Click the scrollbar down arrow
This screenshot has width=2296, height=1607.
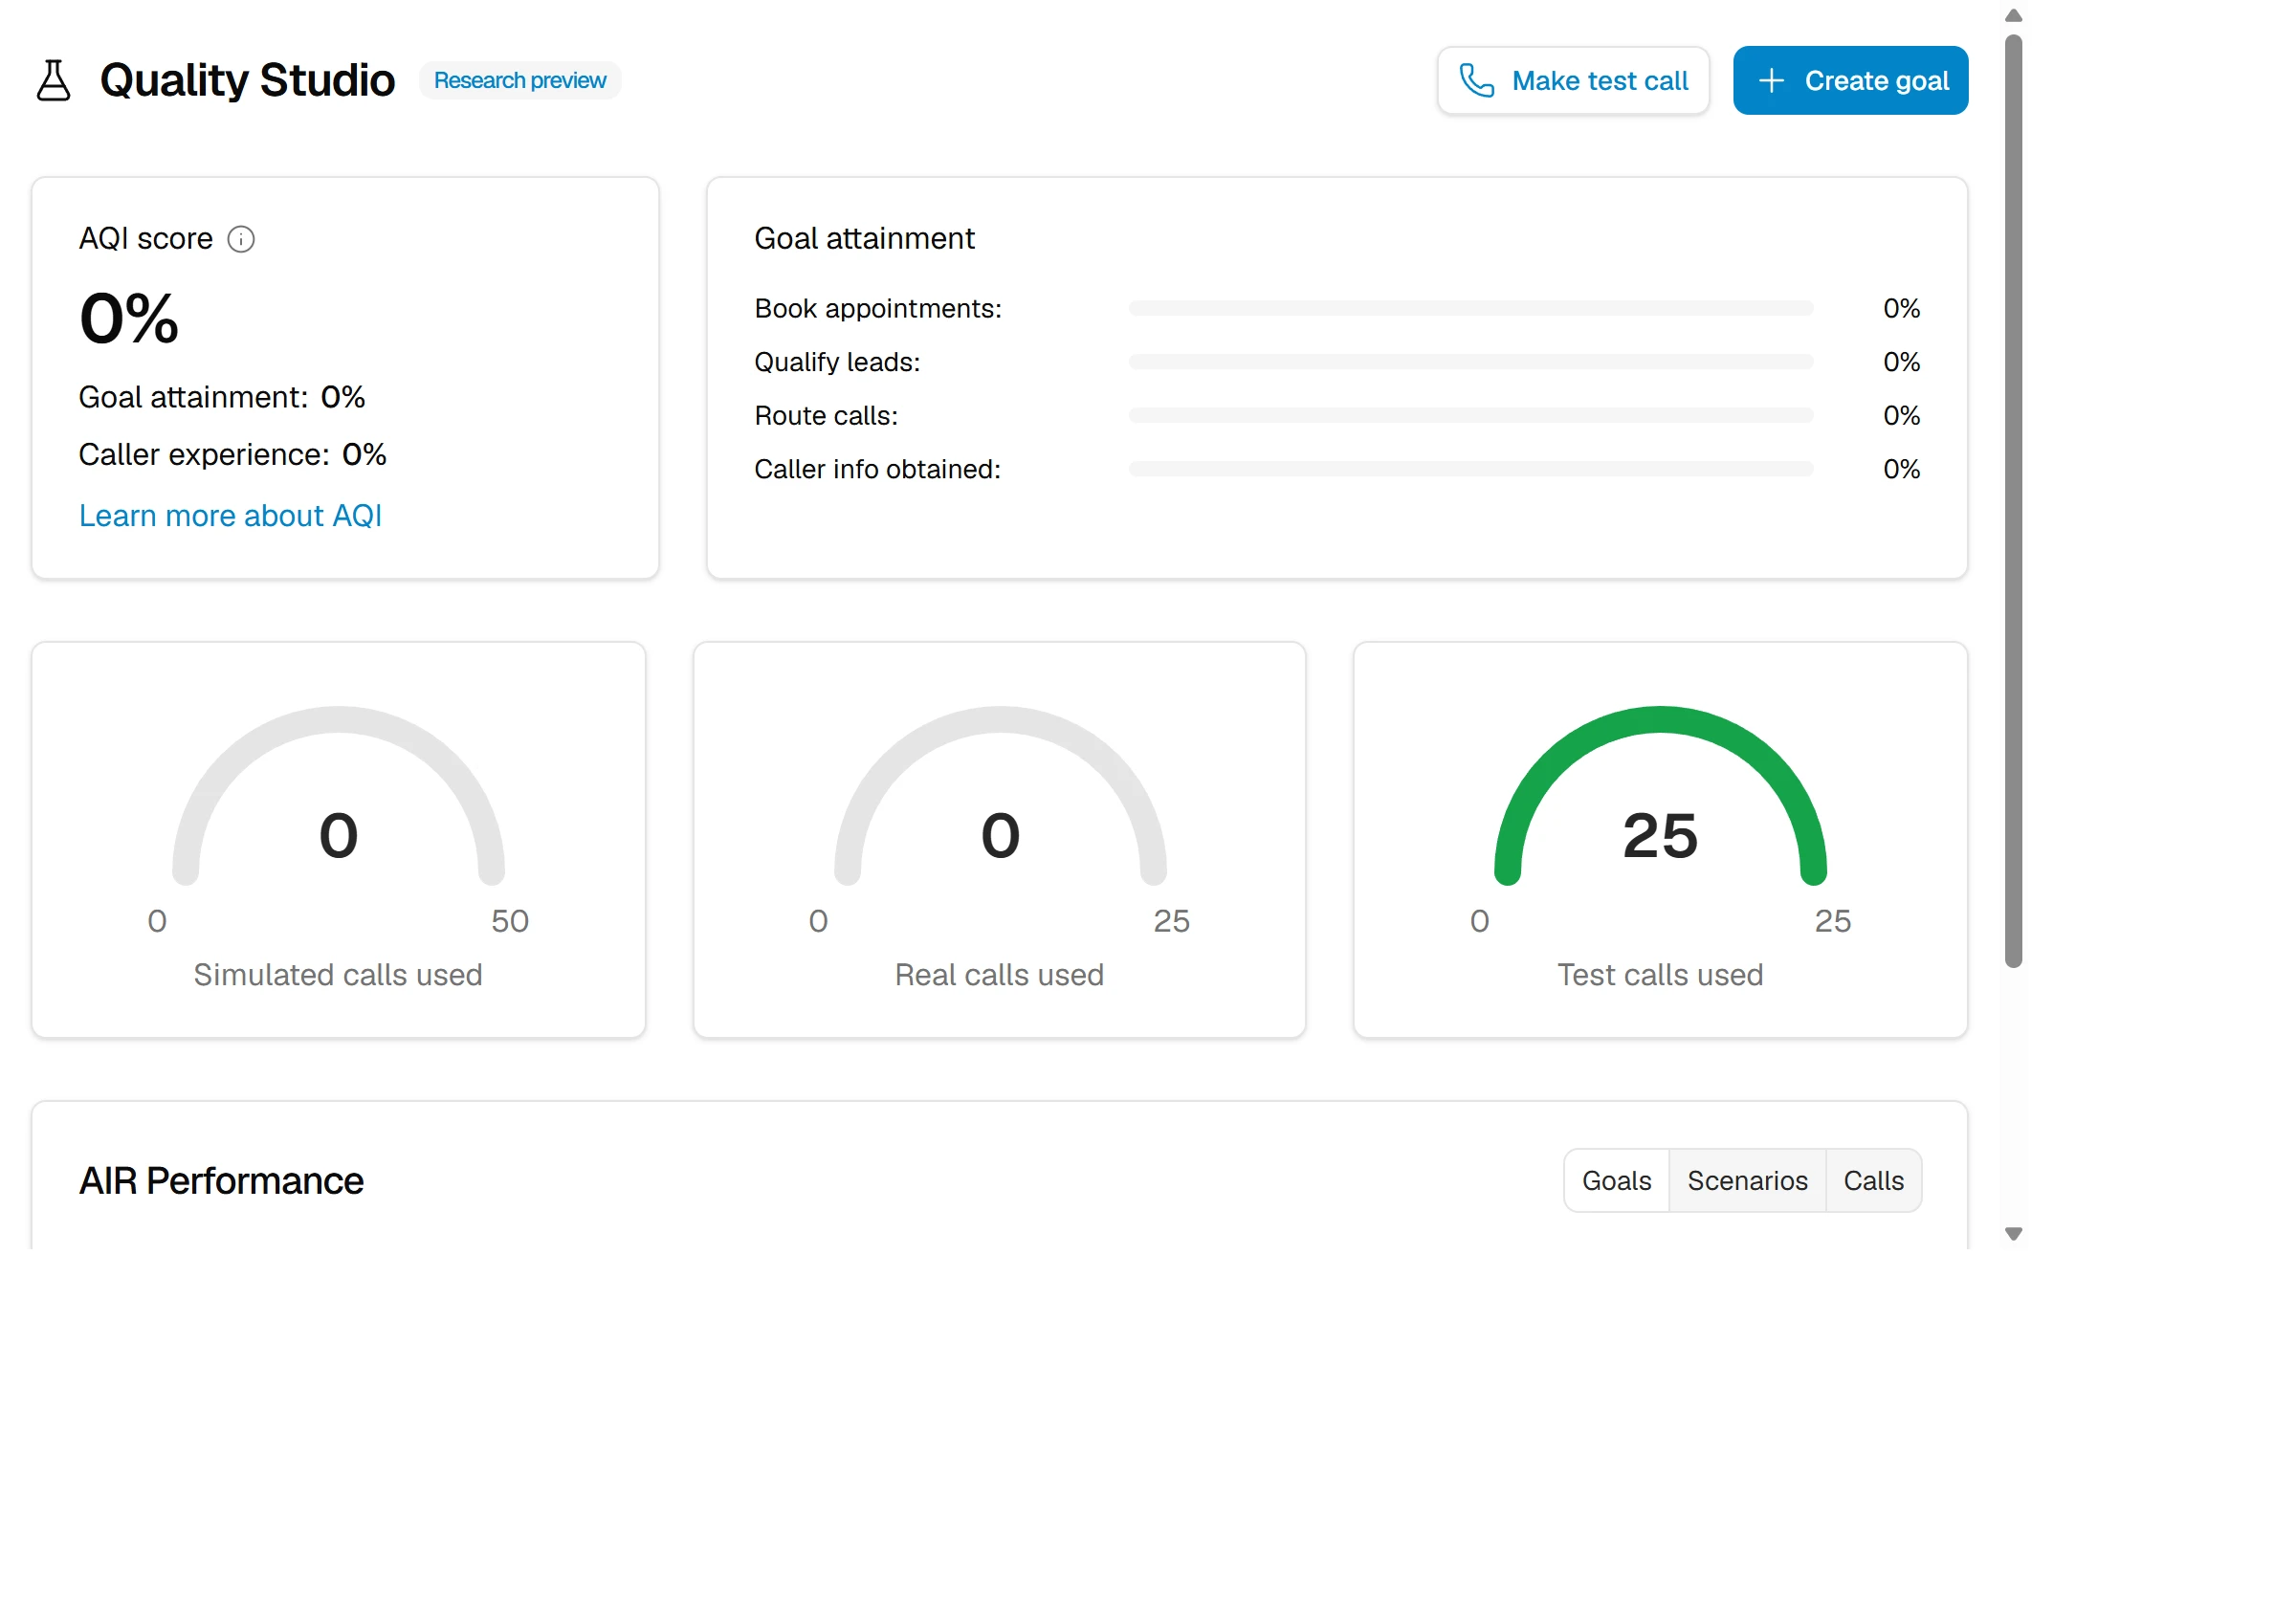click(x=2013, y=1234)
